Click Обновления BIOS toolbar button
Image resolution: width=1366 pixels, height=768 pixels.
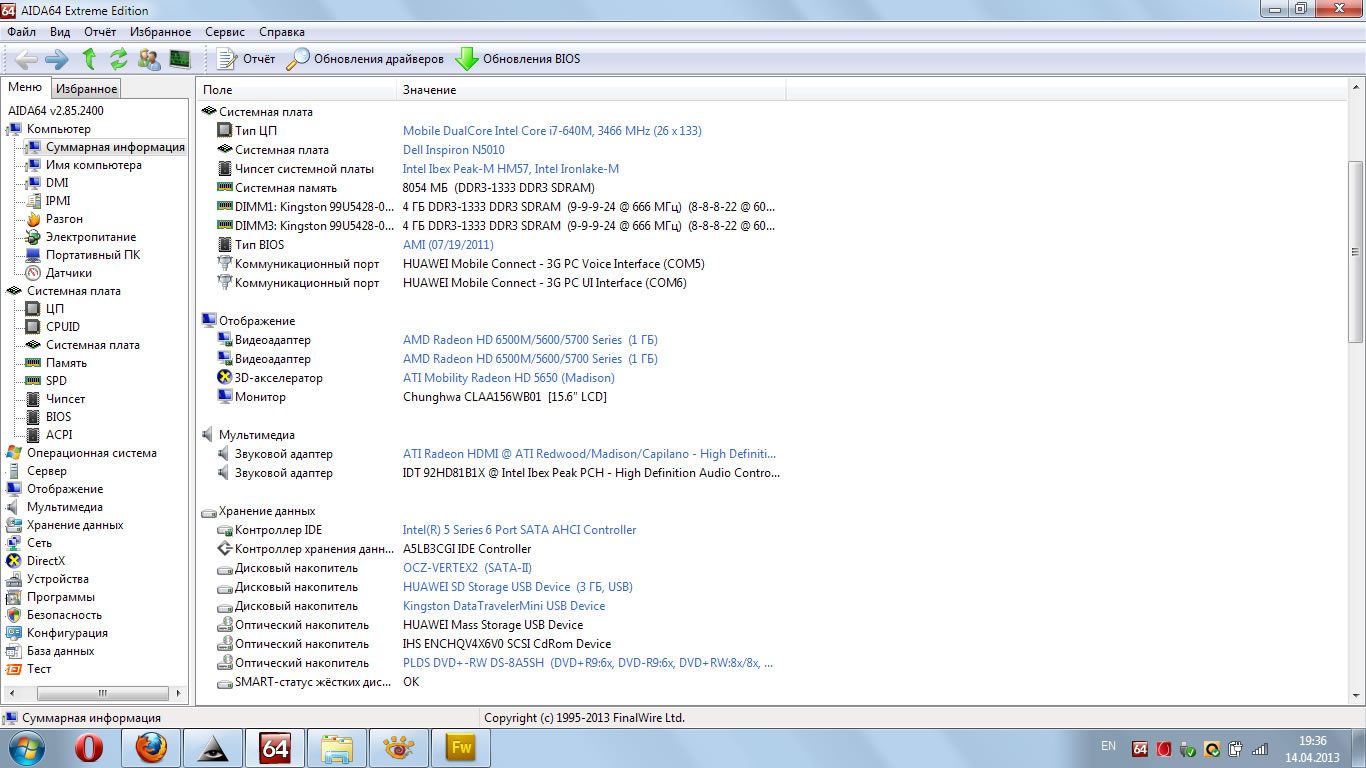pyautogui.click(x=518, y=59)
